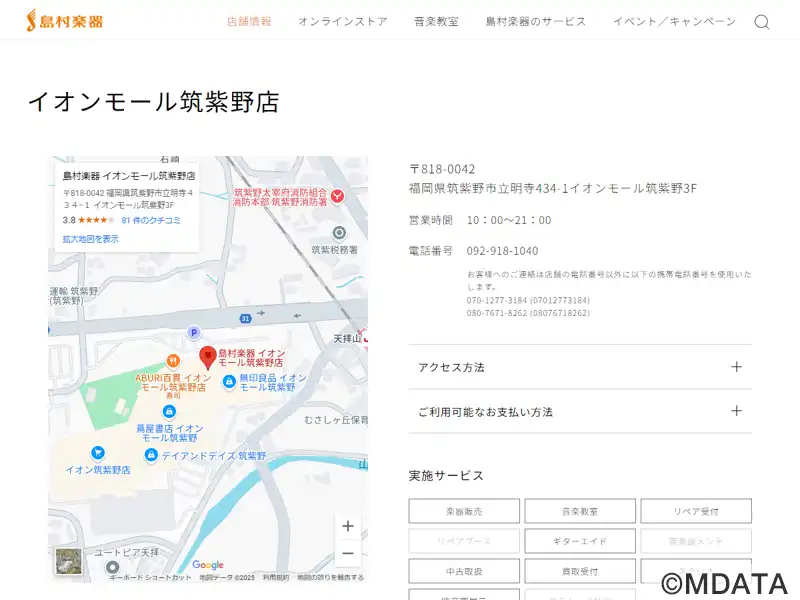Click the イオン筑紫野店 cart map marker
800x600 pixels.
(97, 453)
